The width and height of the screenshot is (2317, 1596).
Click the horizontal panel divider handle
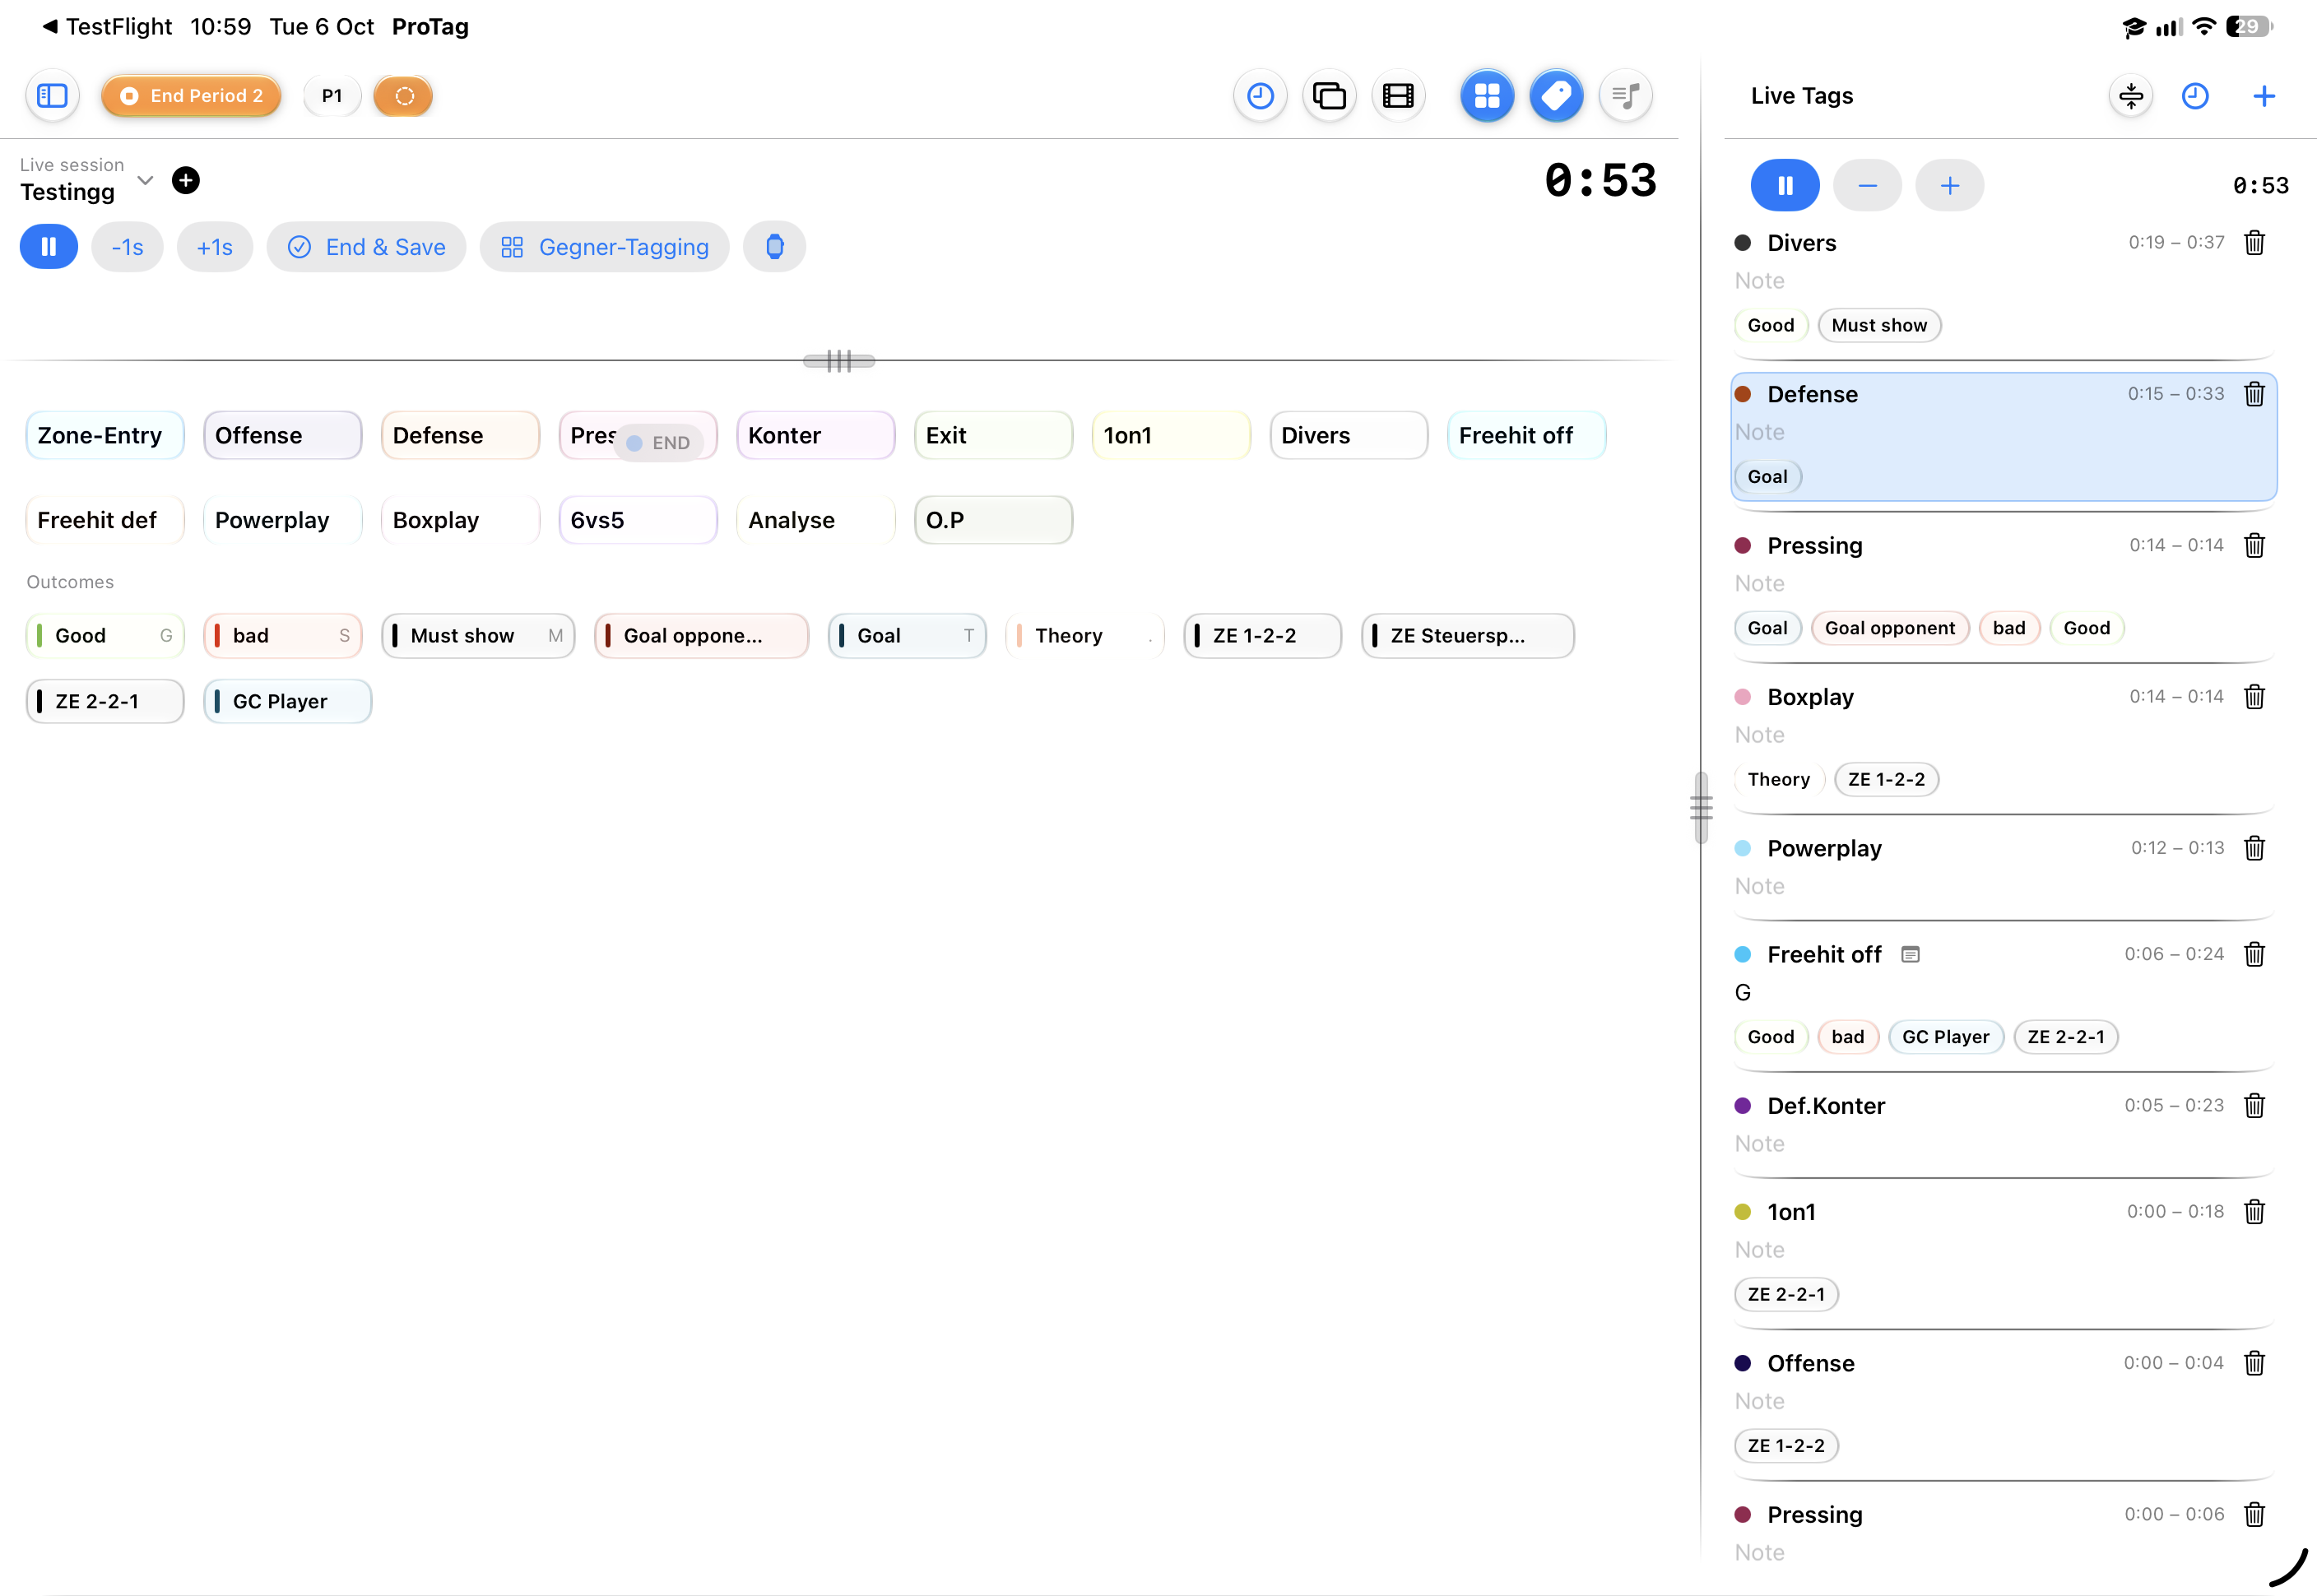839,361
